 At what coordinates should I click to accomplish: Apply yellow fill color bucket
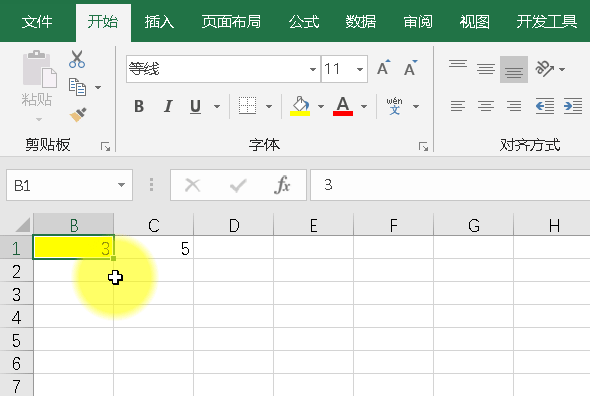(x=300, y=106)
